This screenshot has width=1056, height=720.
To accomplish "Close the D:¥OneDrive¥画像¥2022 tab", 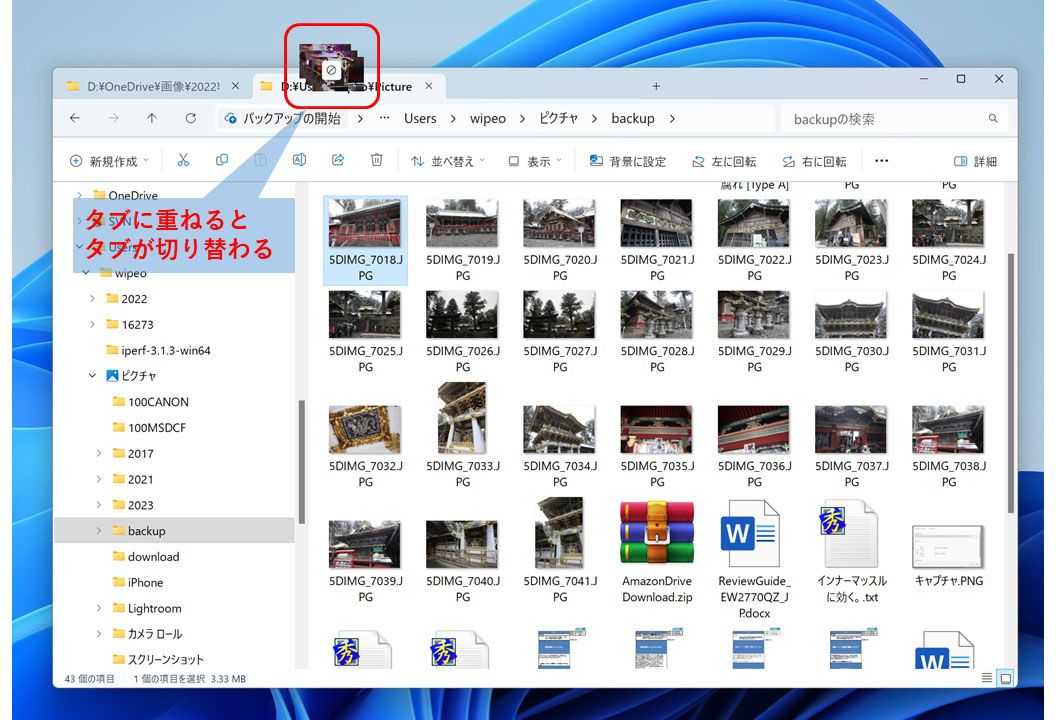I will click(235, 86).
